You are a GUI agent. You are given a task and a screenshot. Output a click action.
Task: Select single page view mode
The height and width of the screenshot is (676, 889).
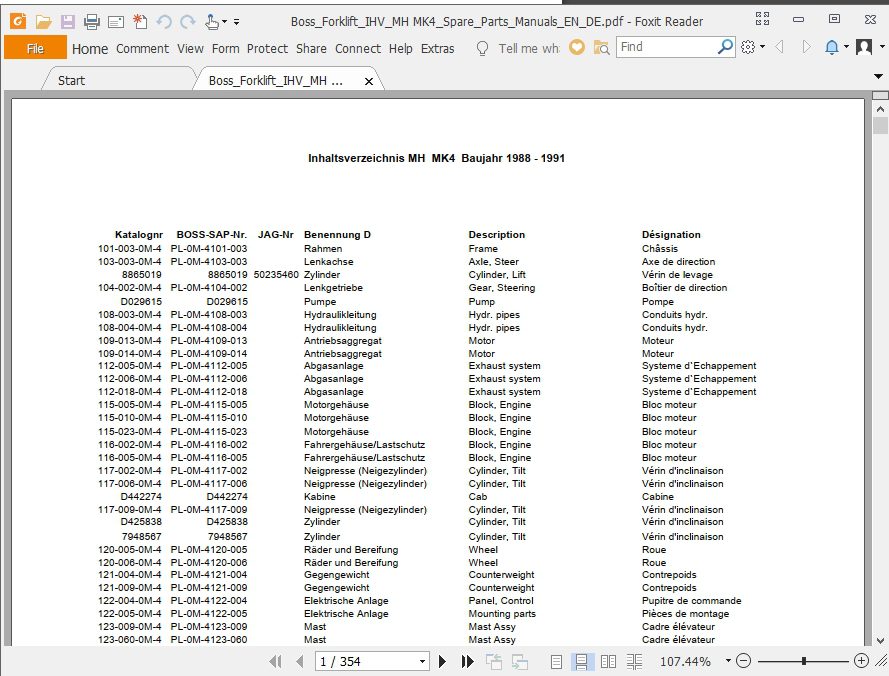coord(556,661)
